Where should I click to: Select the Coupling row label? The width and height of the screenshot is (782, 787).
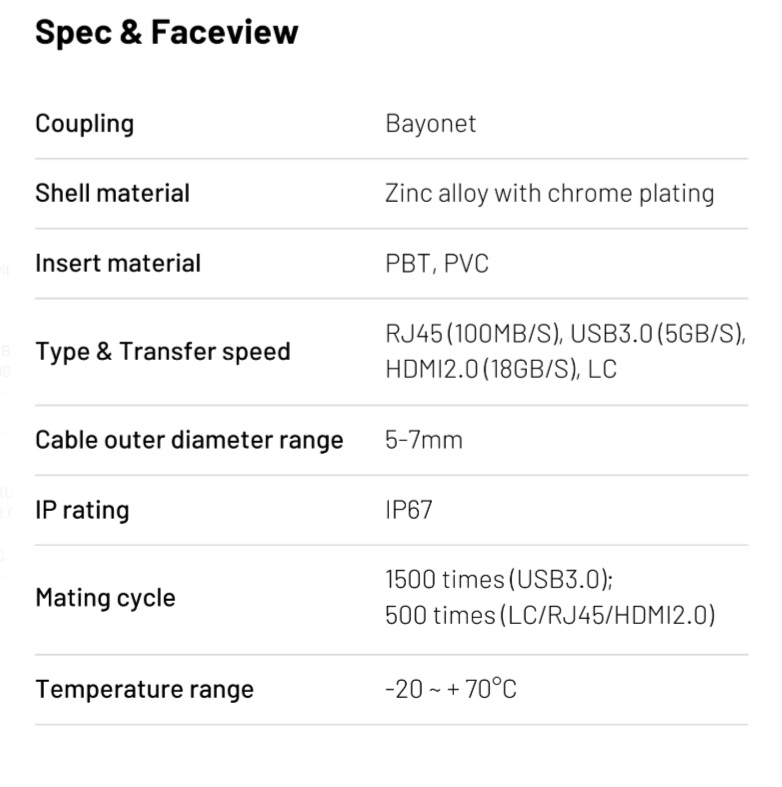pyautogui.click(x=84, y=124)
